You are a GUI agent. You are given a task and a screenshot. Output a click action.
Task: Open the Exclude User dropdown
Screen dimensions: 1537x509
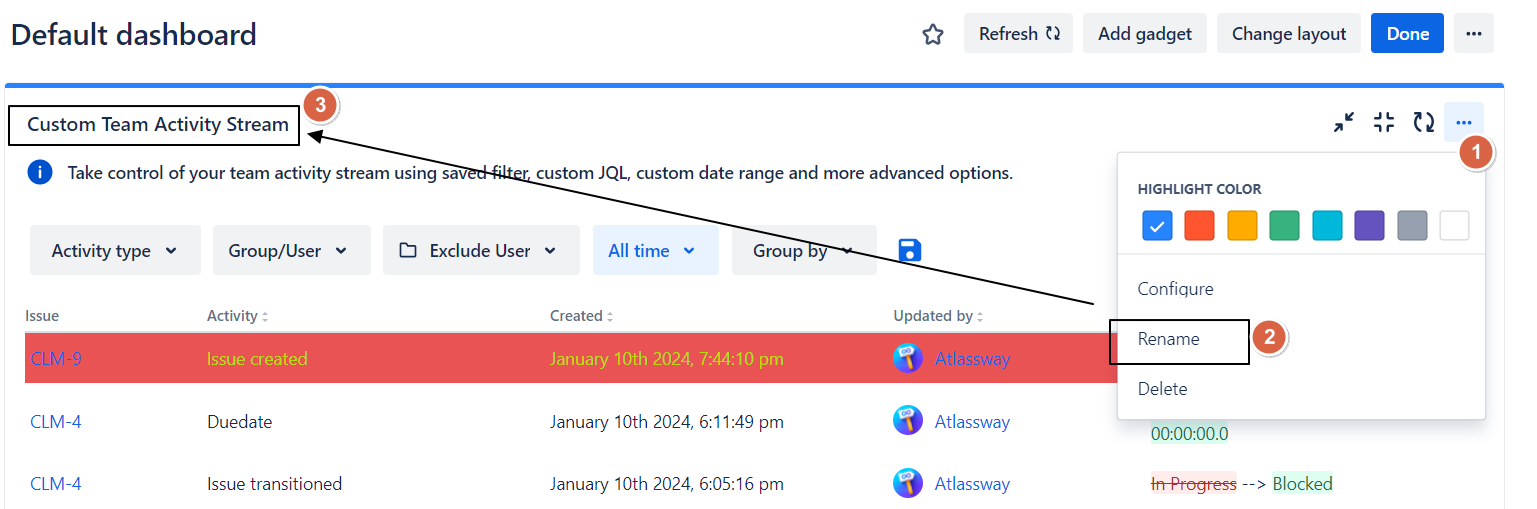pyautogui.click(x=481, y=251)
